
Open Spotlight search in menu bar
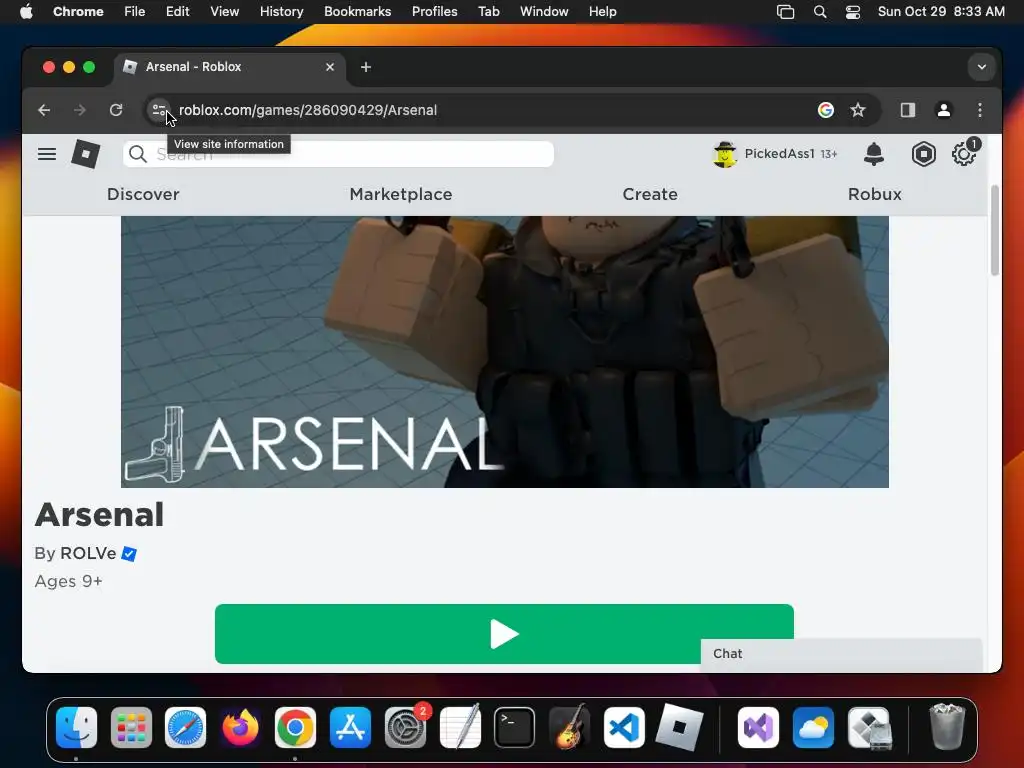tap(820, 12)
